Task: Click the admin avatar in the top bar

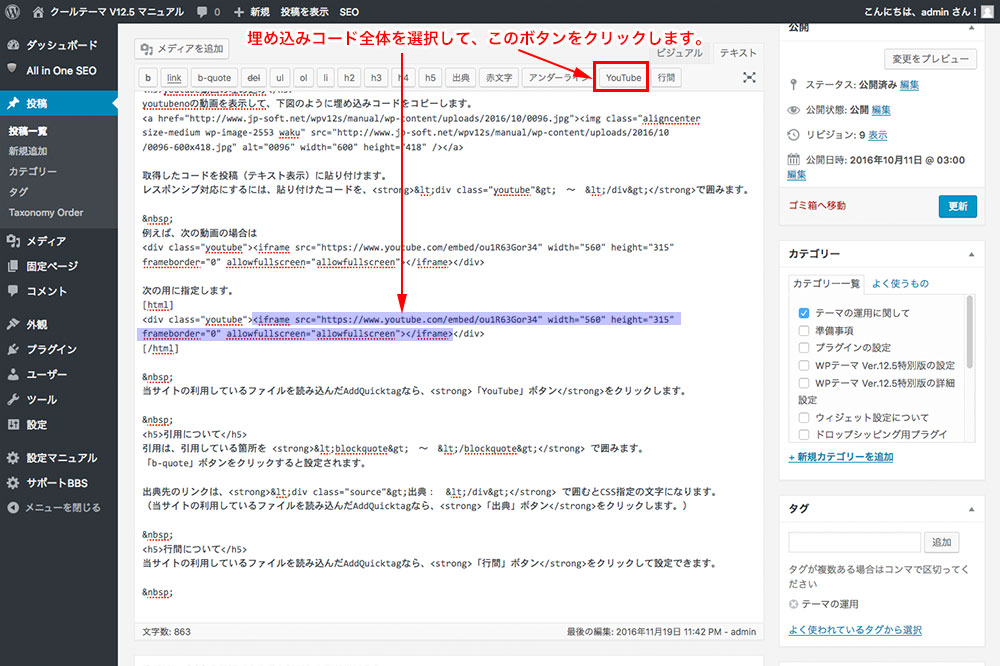Action: (990, 11)
